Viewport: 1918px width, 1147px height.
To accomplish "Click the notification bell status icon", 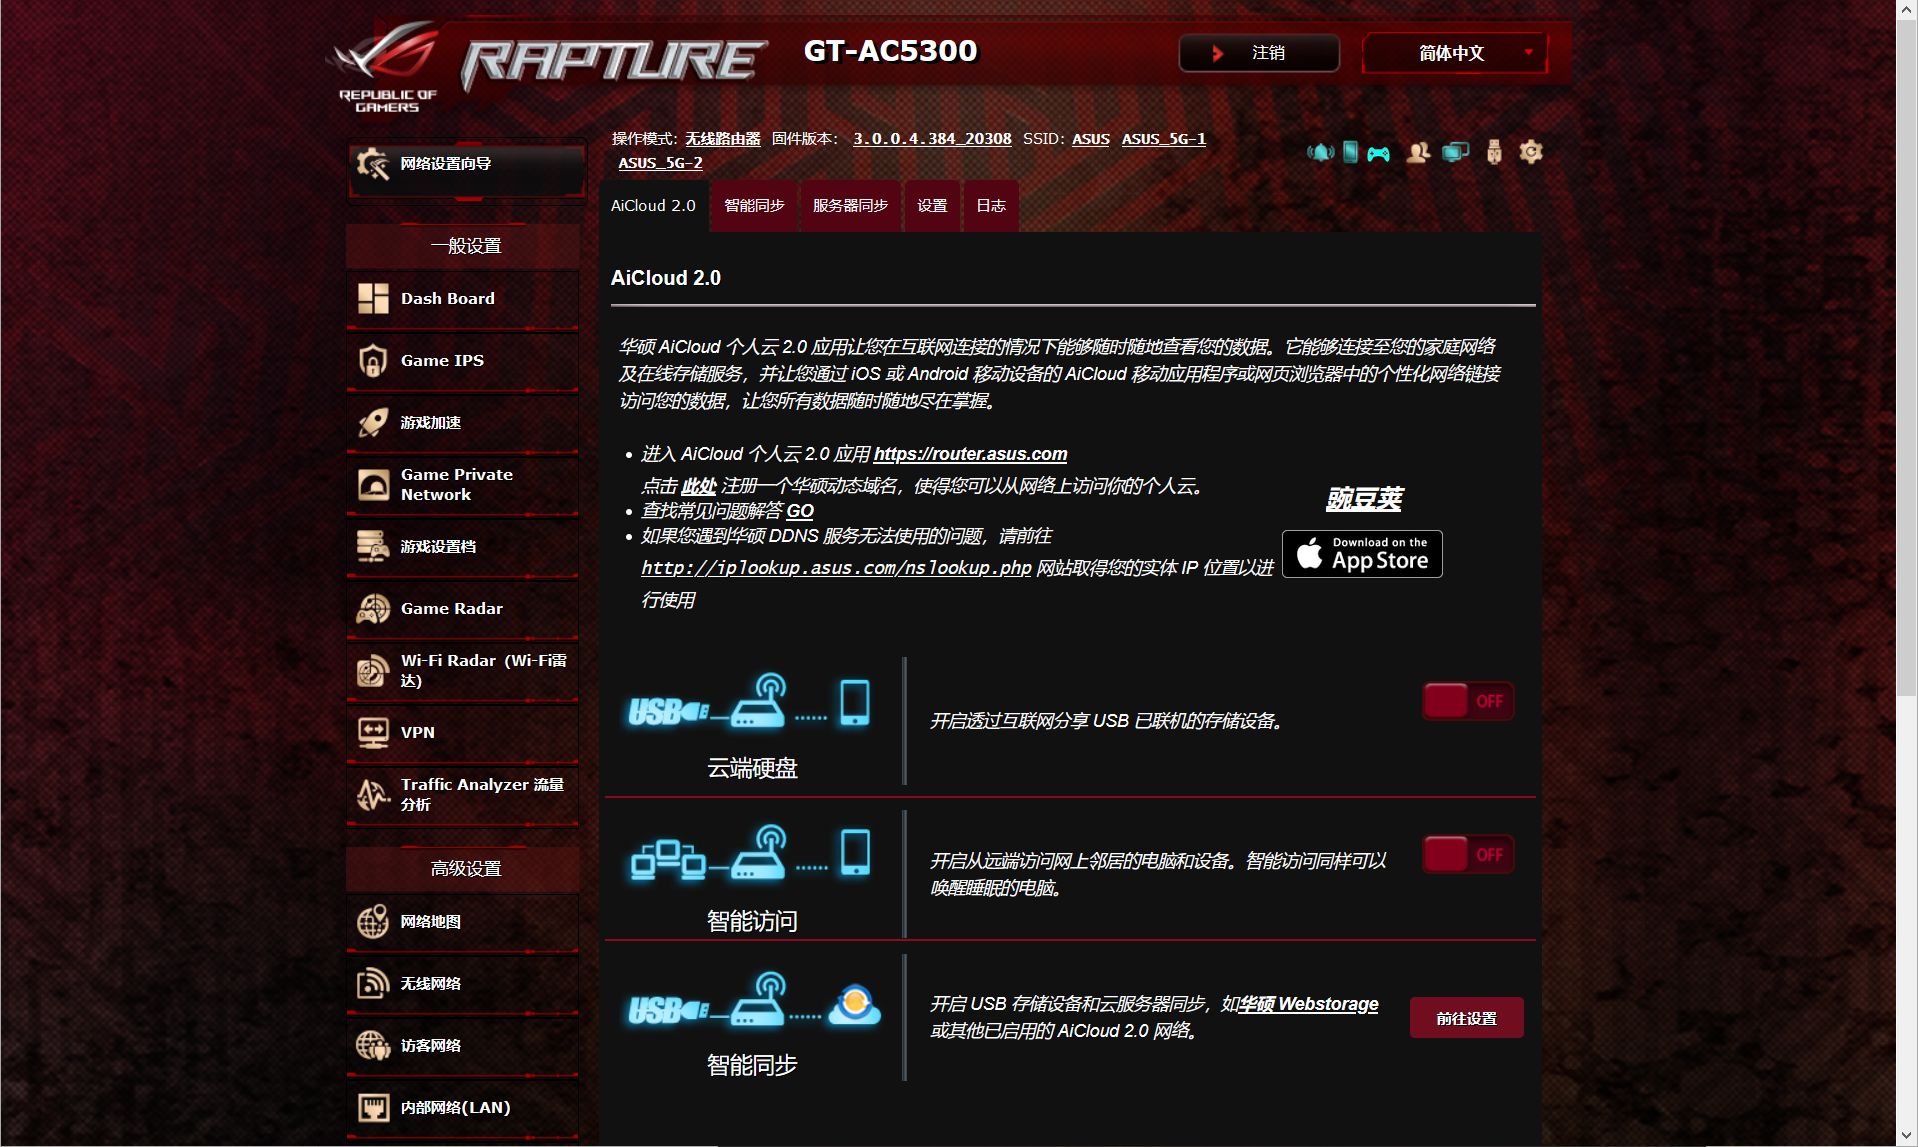I will [x=1320, y=152].
